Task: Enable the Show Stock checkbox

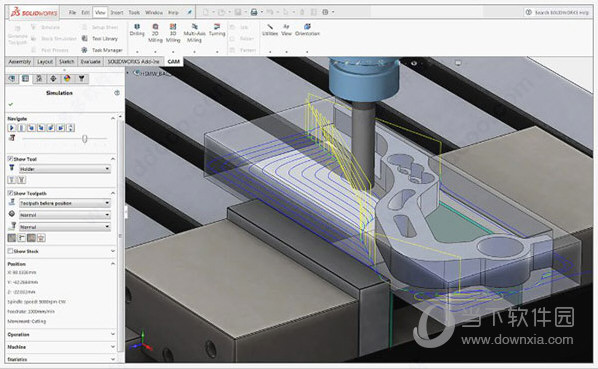Action: point(10,251)
